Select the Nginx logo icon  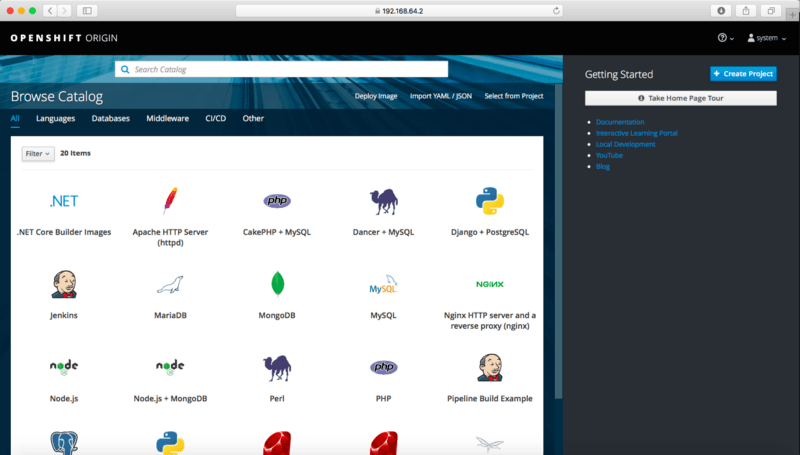tap(490, 284)
